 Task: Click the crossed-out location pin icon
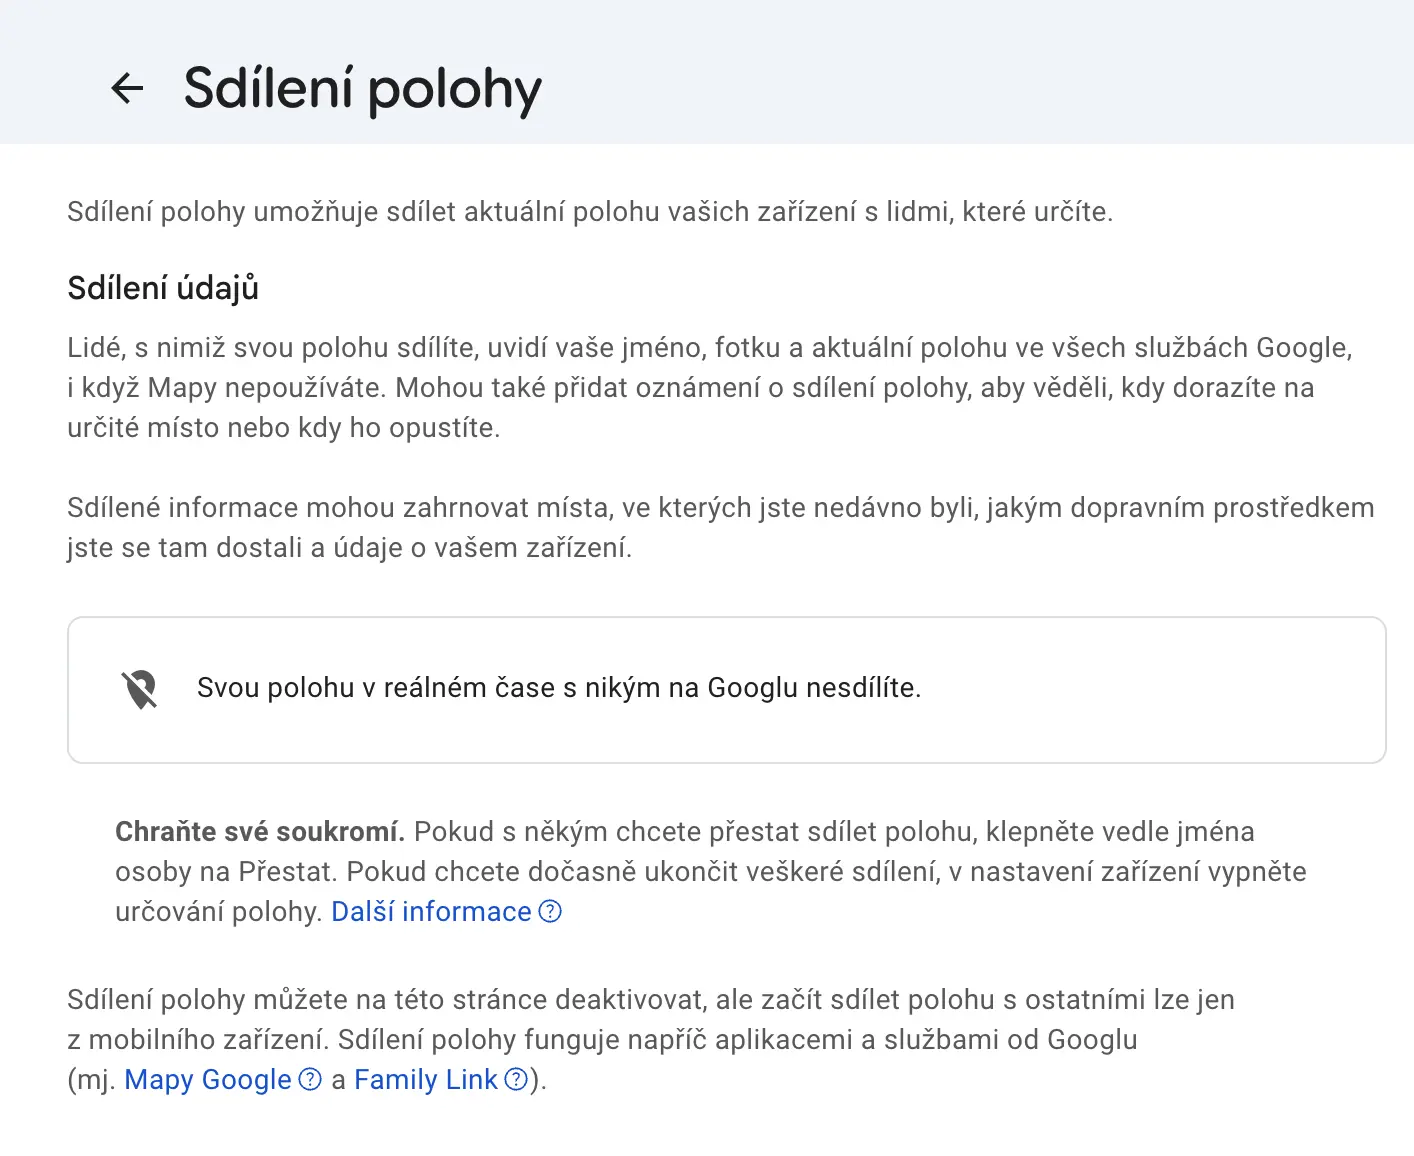[140, 689]
